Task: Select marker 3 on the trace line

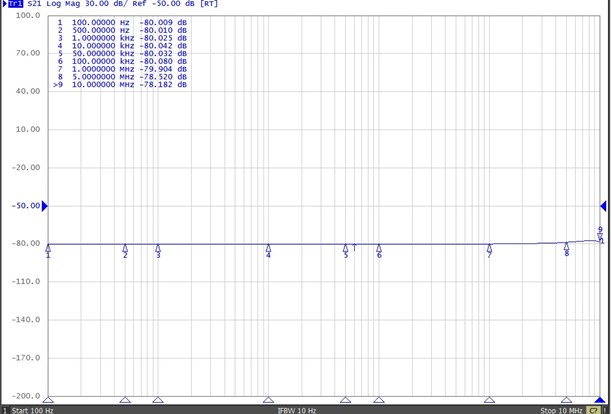Action: [x=158, y=248]
